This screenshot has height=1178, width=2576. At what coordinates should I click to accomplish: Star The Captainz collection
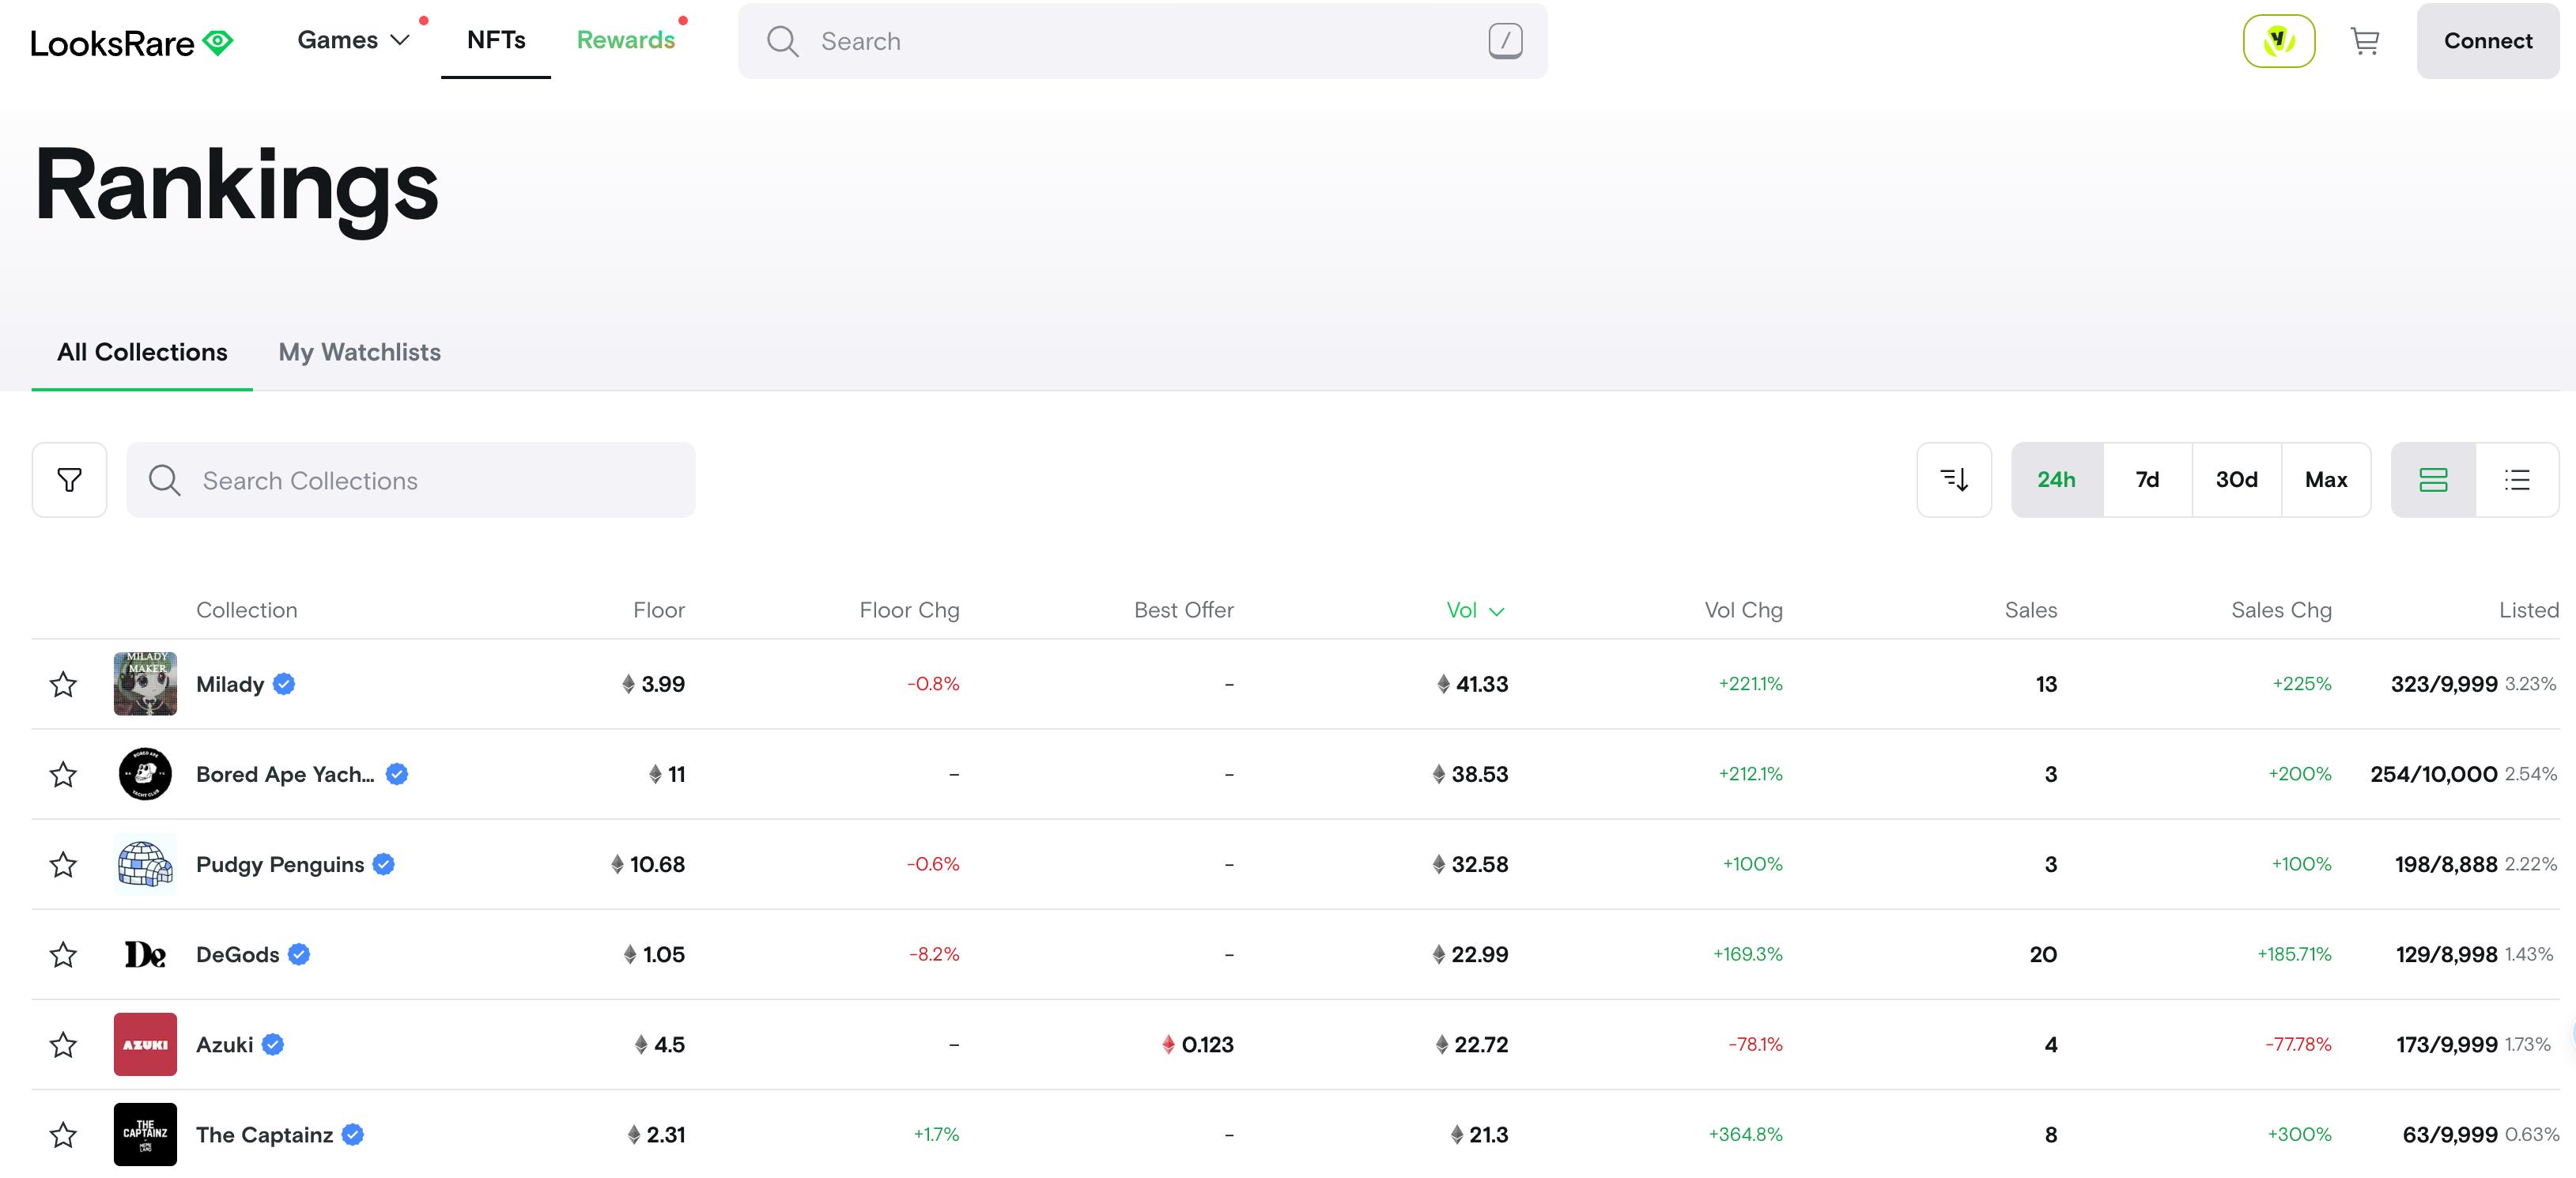63,1134
